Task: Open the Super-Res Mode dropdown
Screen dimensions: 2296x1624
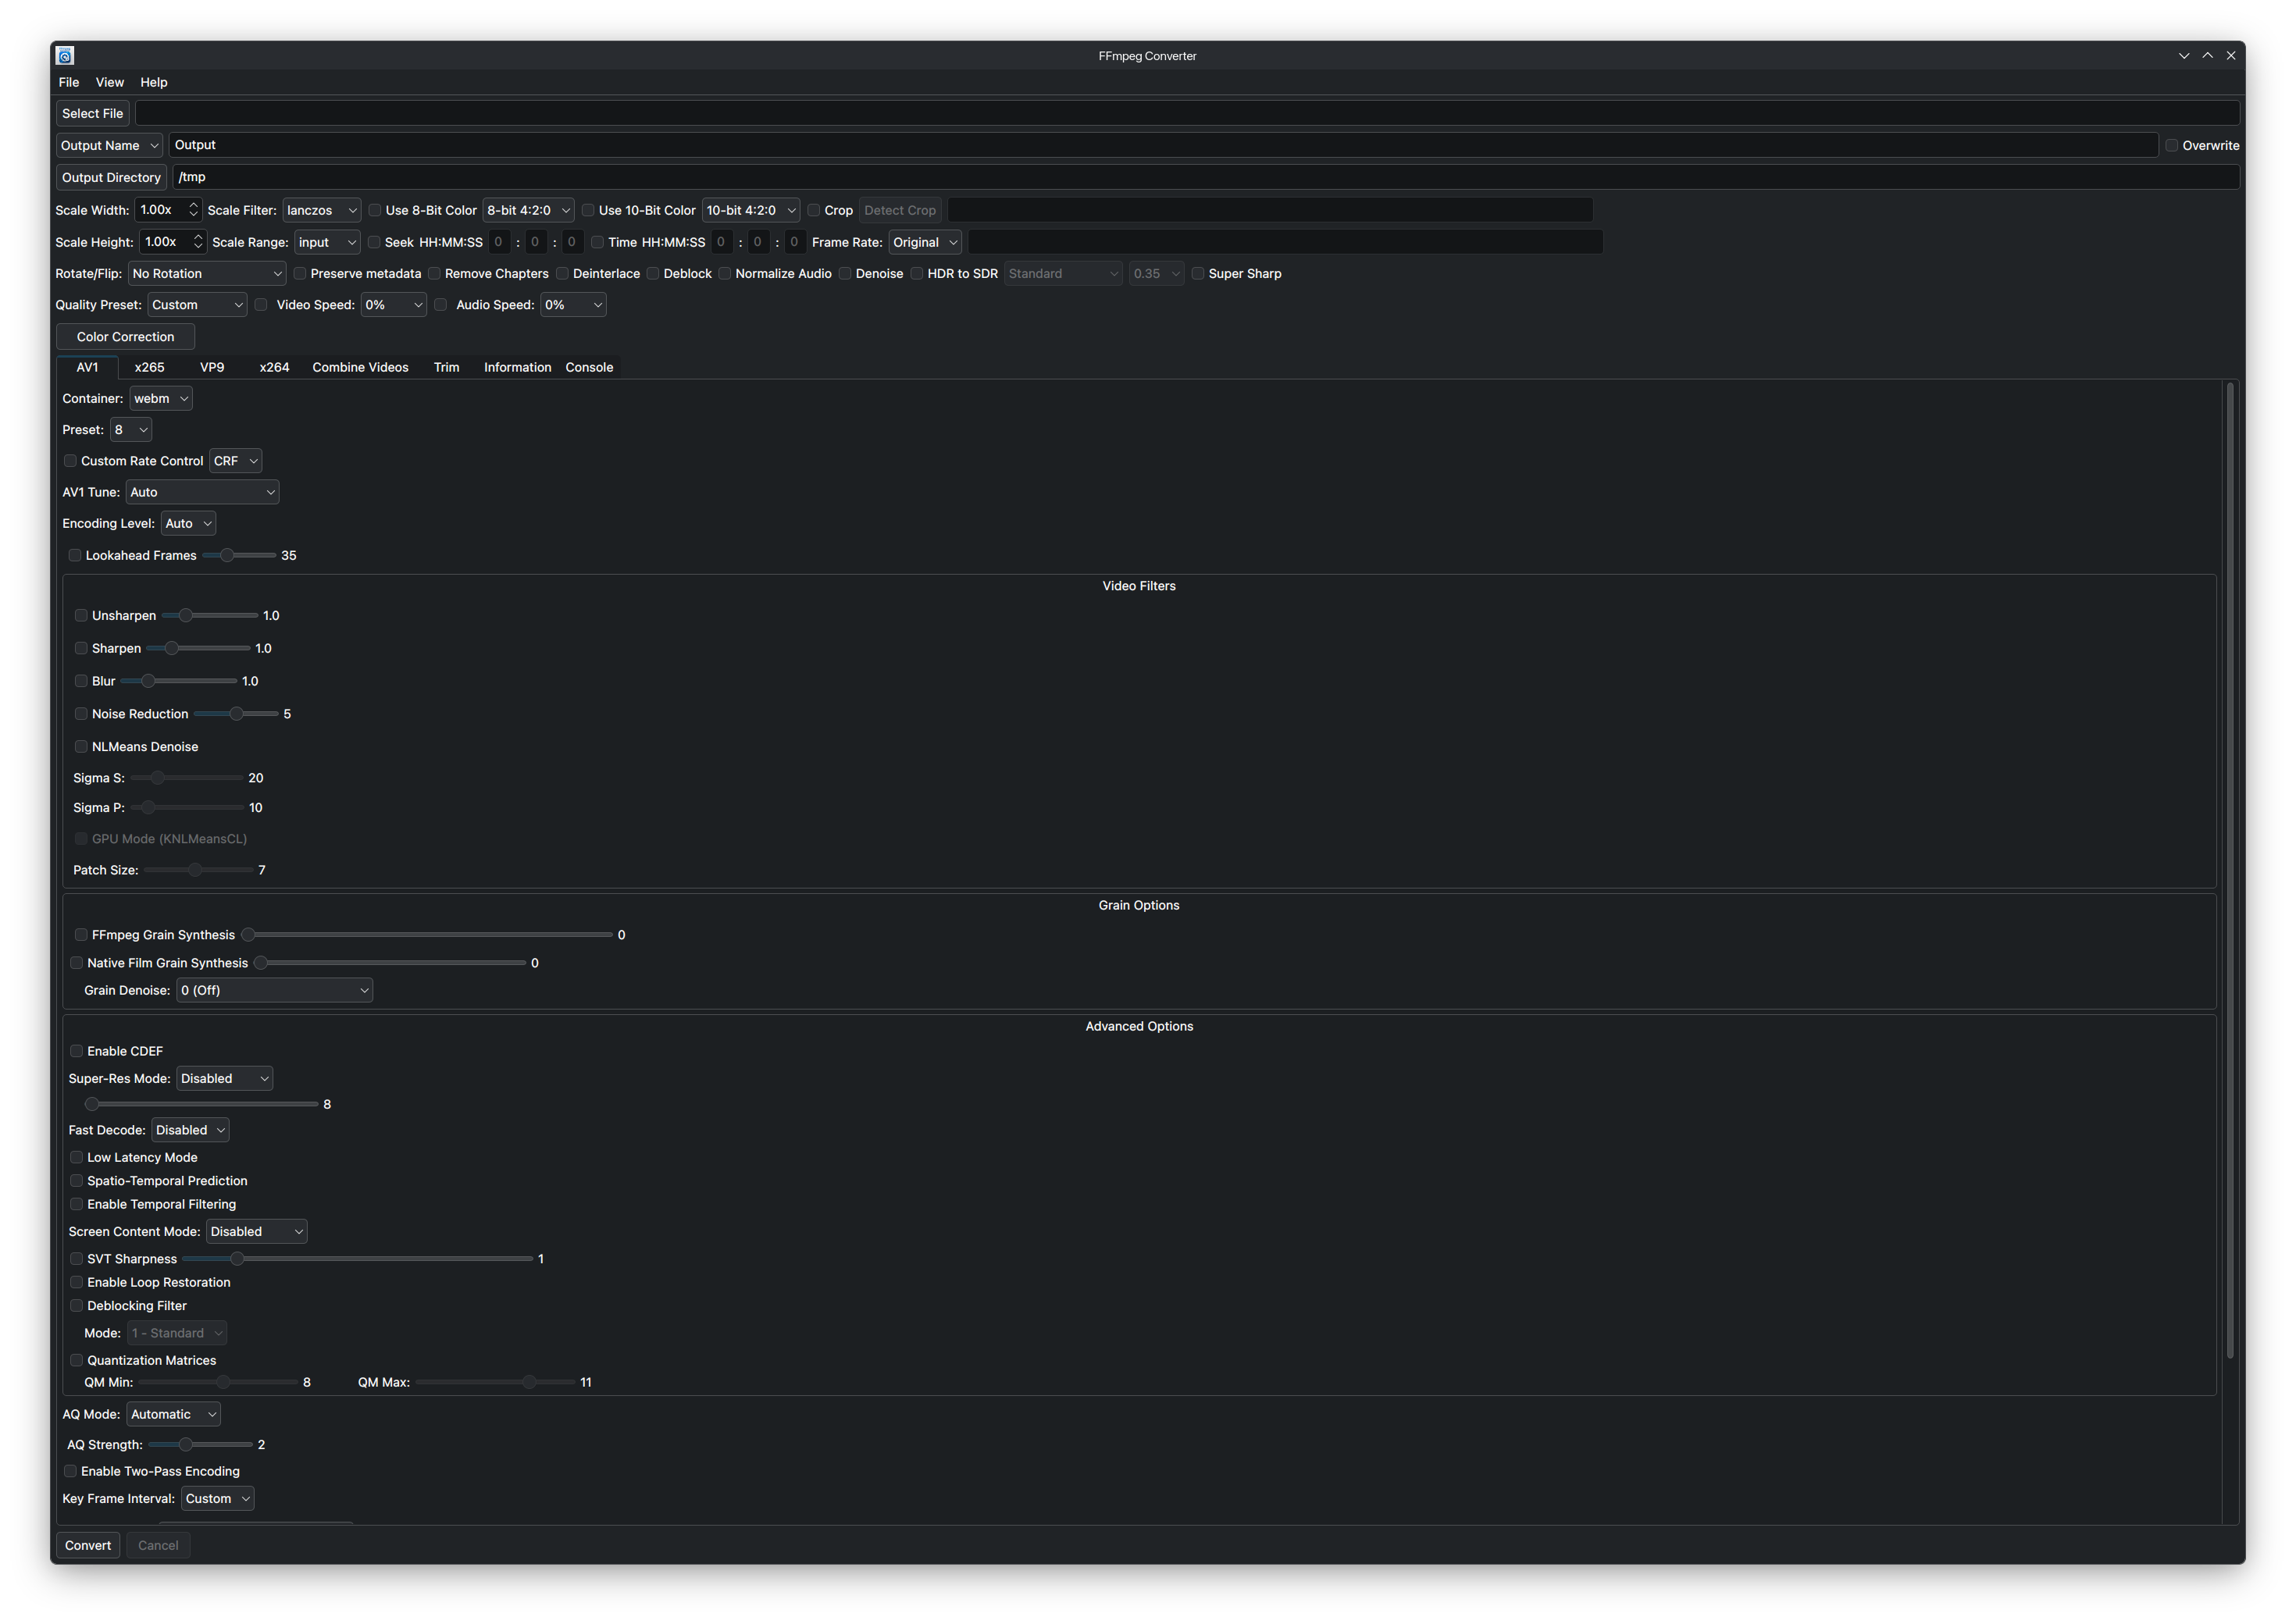Action: pos(225,1078)
